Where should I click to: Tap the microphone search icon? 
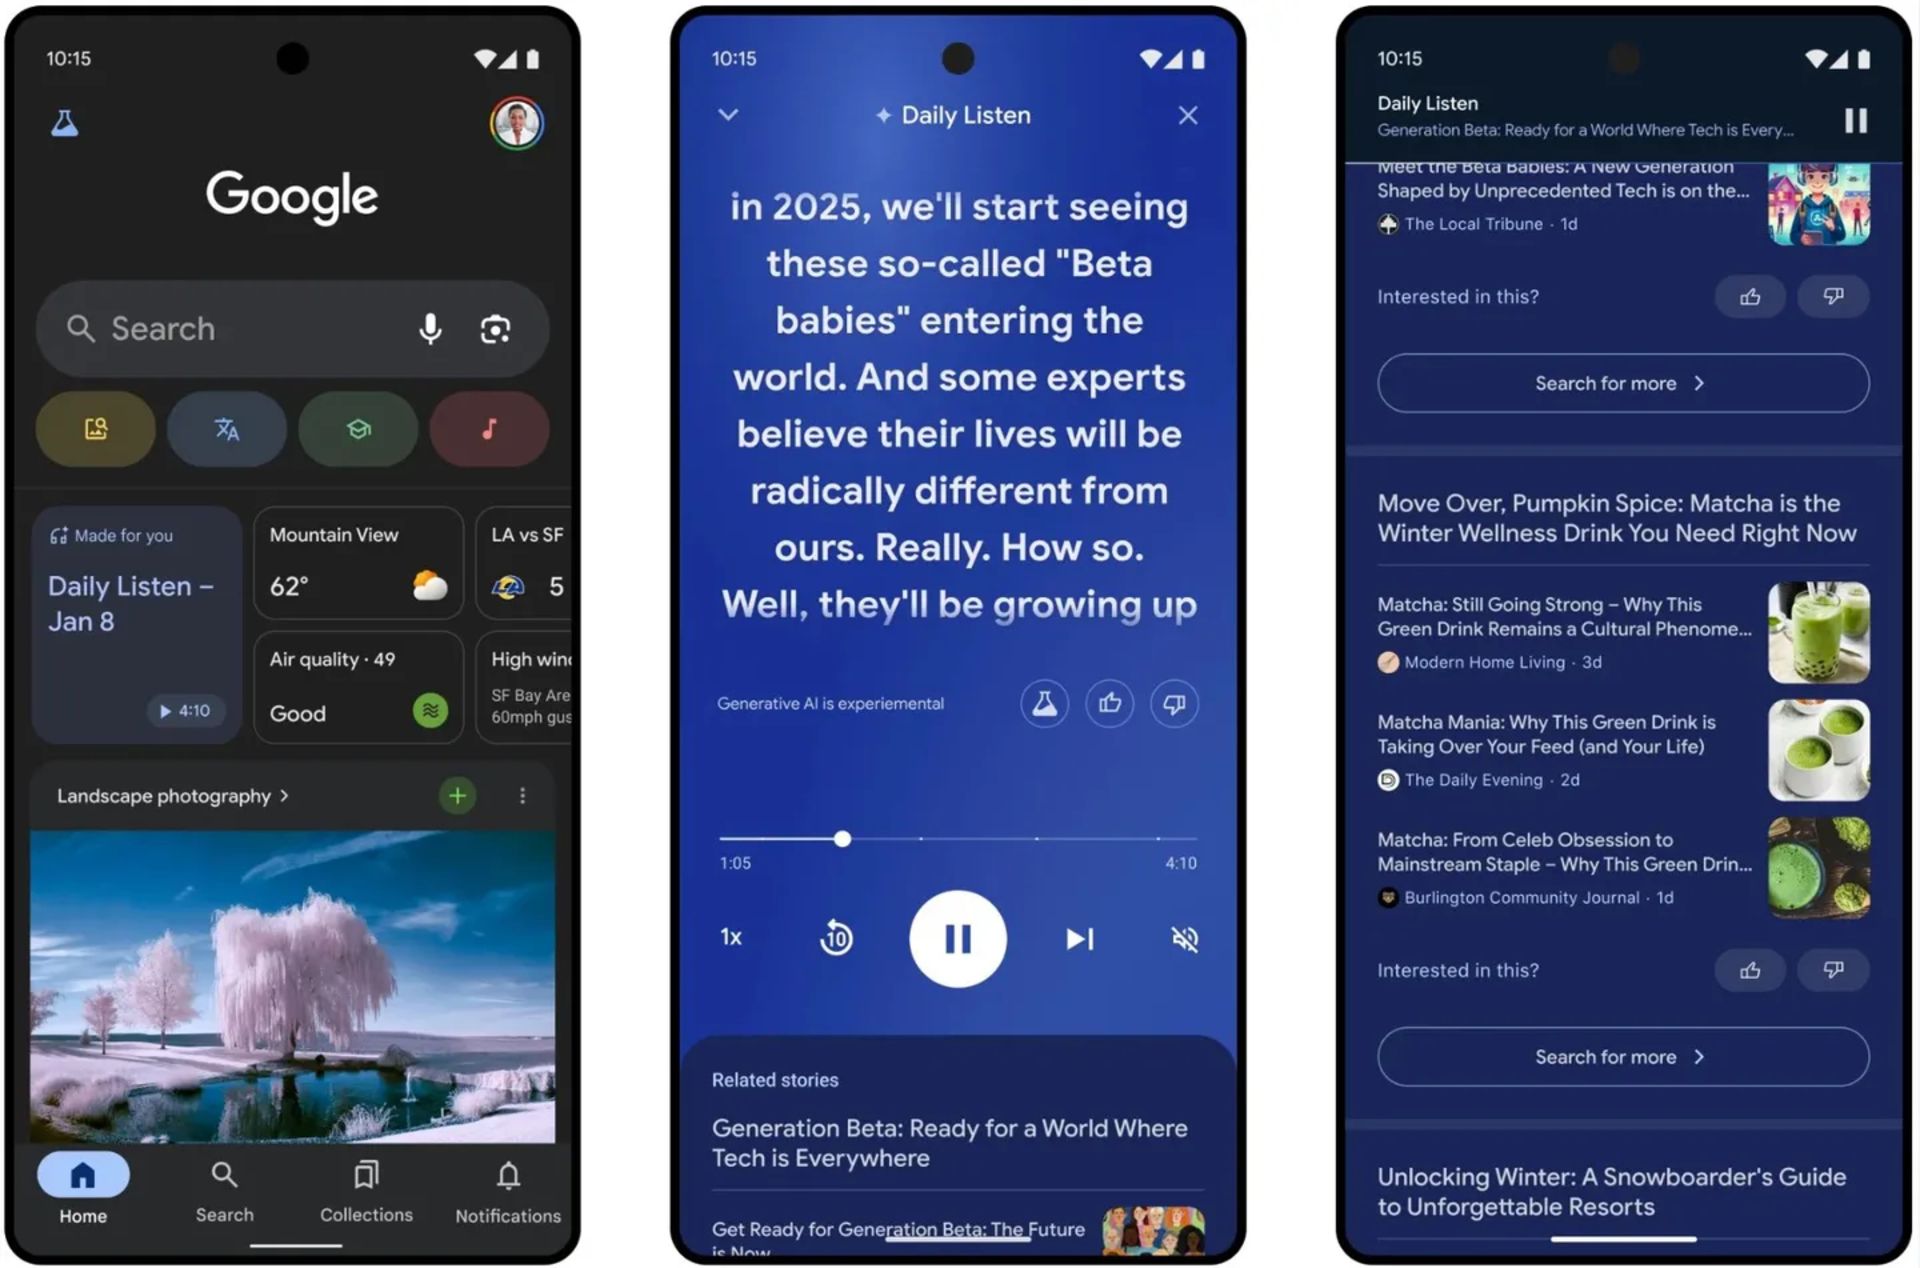pos(432,328)
